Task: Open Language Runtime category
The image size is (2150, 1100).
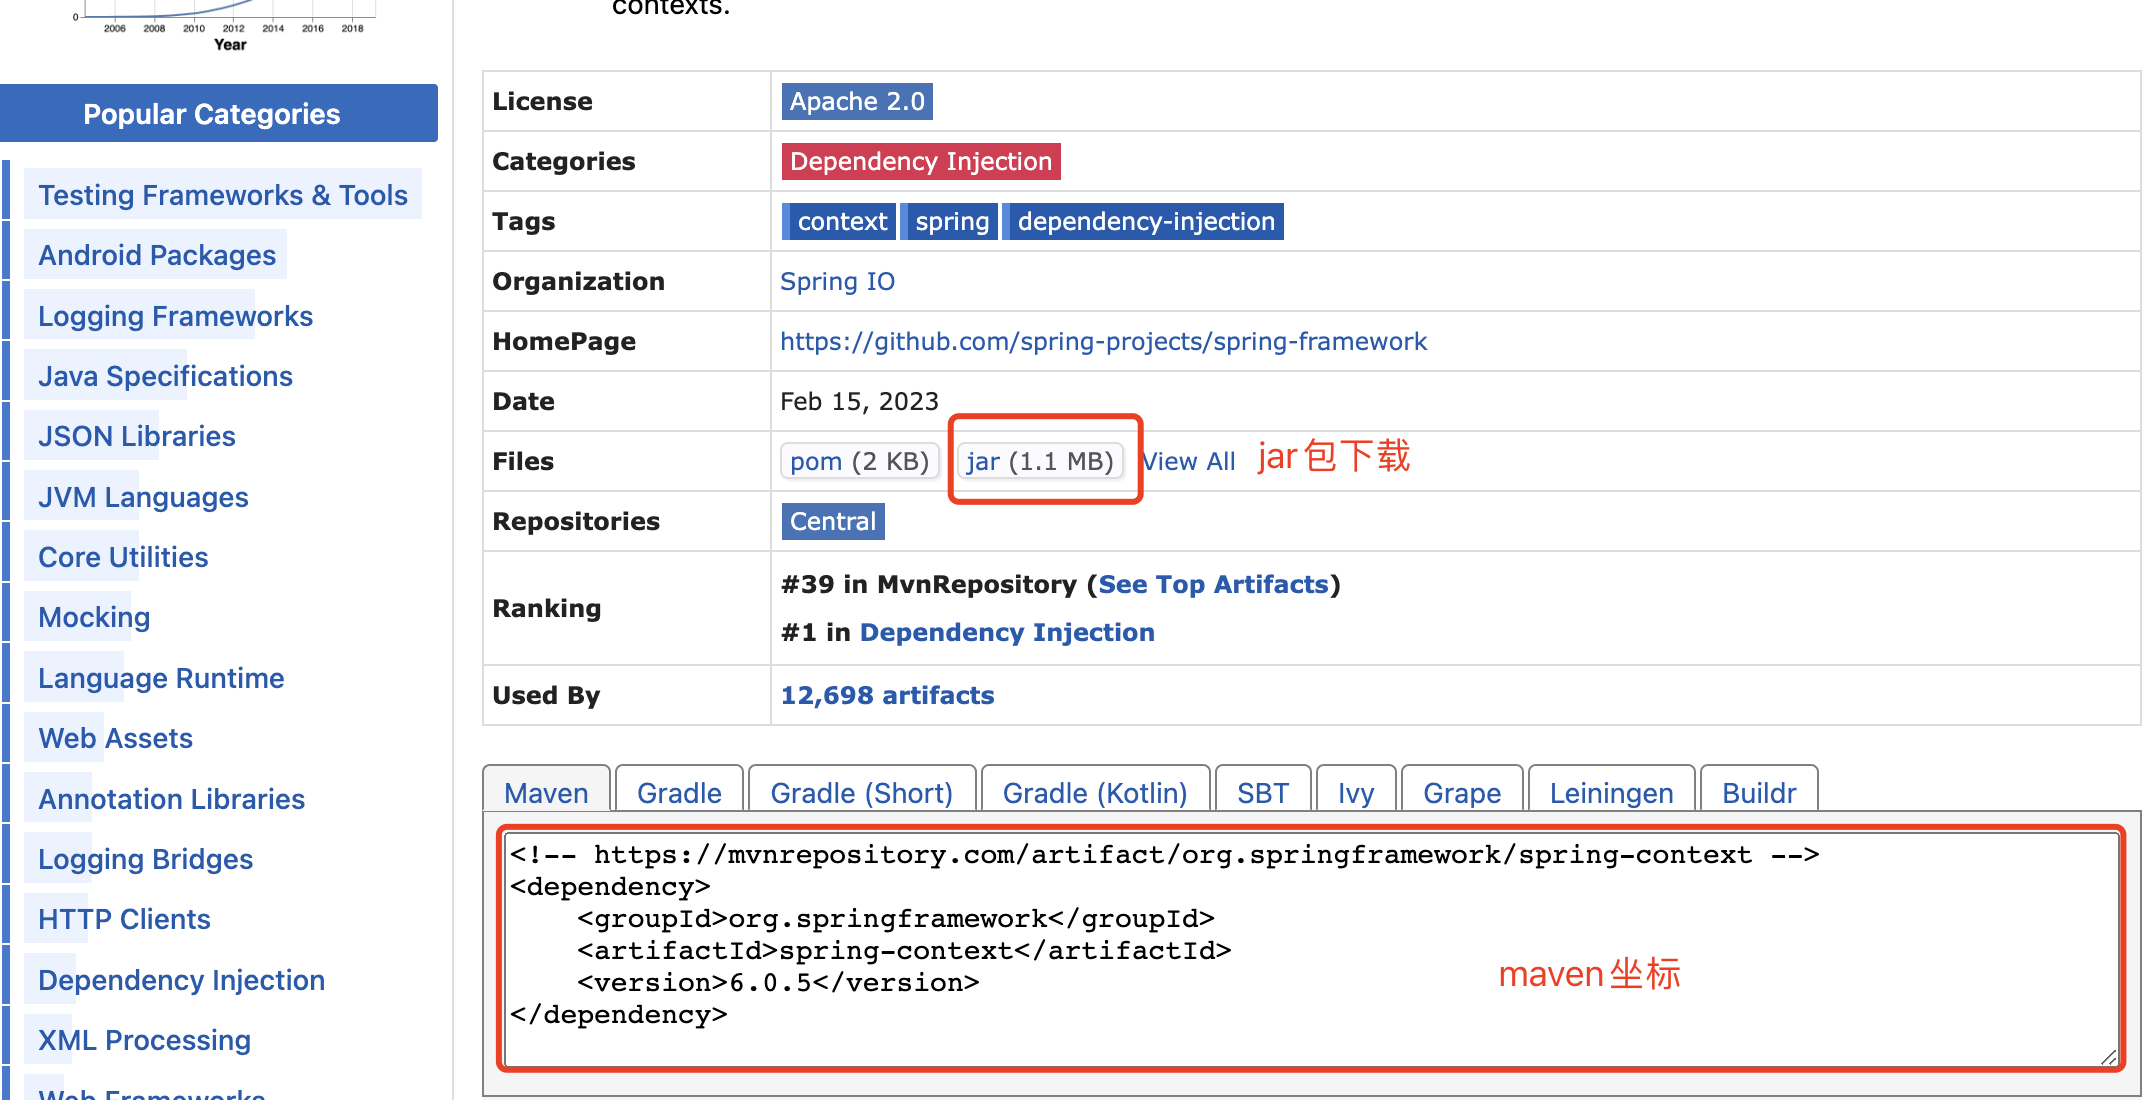Action: (161, 678)
